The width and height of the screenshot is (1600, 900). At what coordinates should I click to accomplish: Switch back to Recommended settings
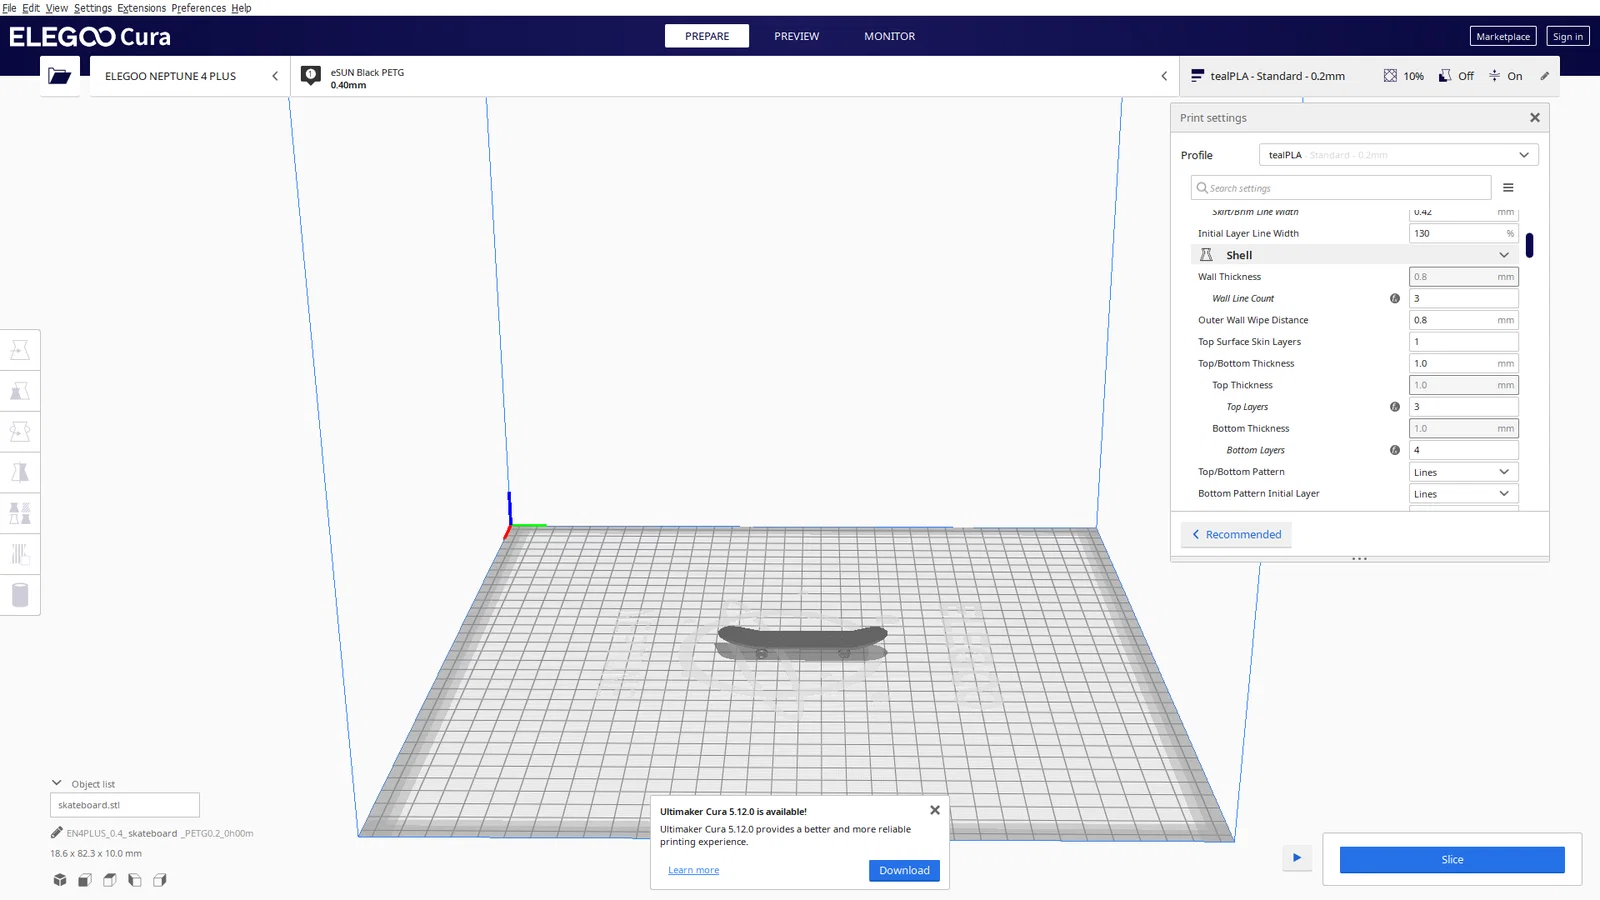point(1236,534)
